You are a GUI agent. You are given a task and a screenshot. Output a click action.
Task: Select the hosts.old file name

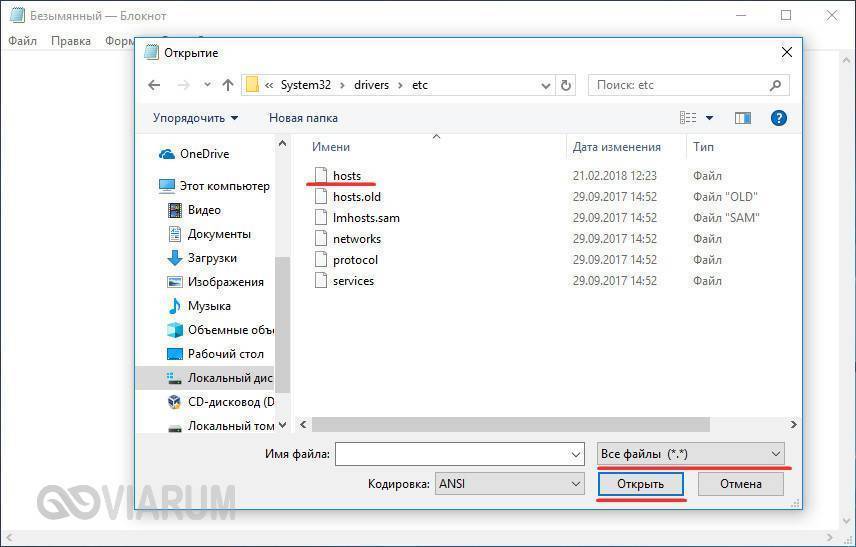click(x=357, y=197)
